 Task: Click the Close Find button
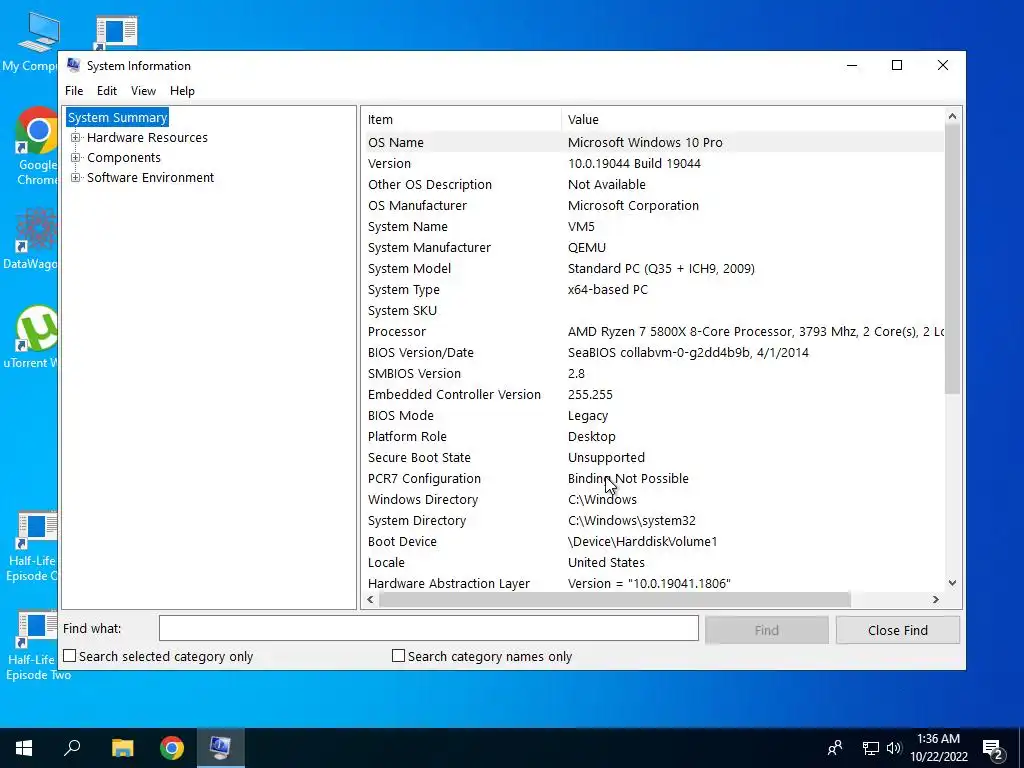897,630
